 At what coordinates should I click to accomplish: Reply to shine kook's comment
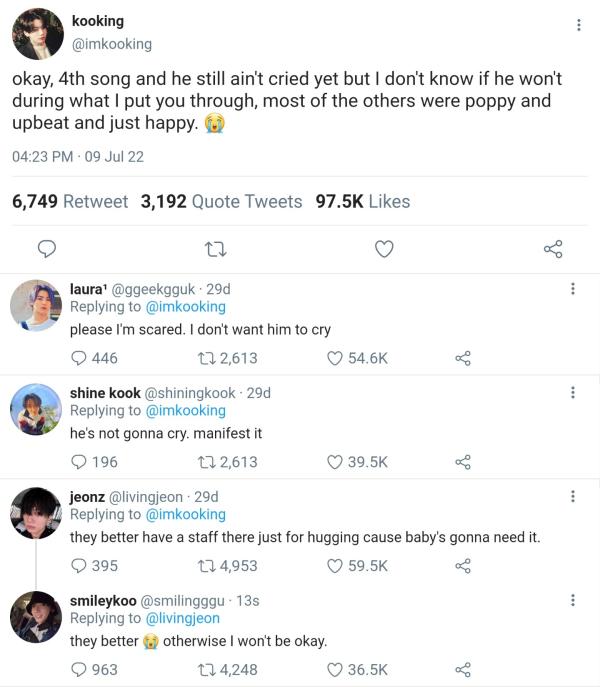click(x=79, y=462)
